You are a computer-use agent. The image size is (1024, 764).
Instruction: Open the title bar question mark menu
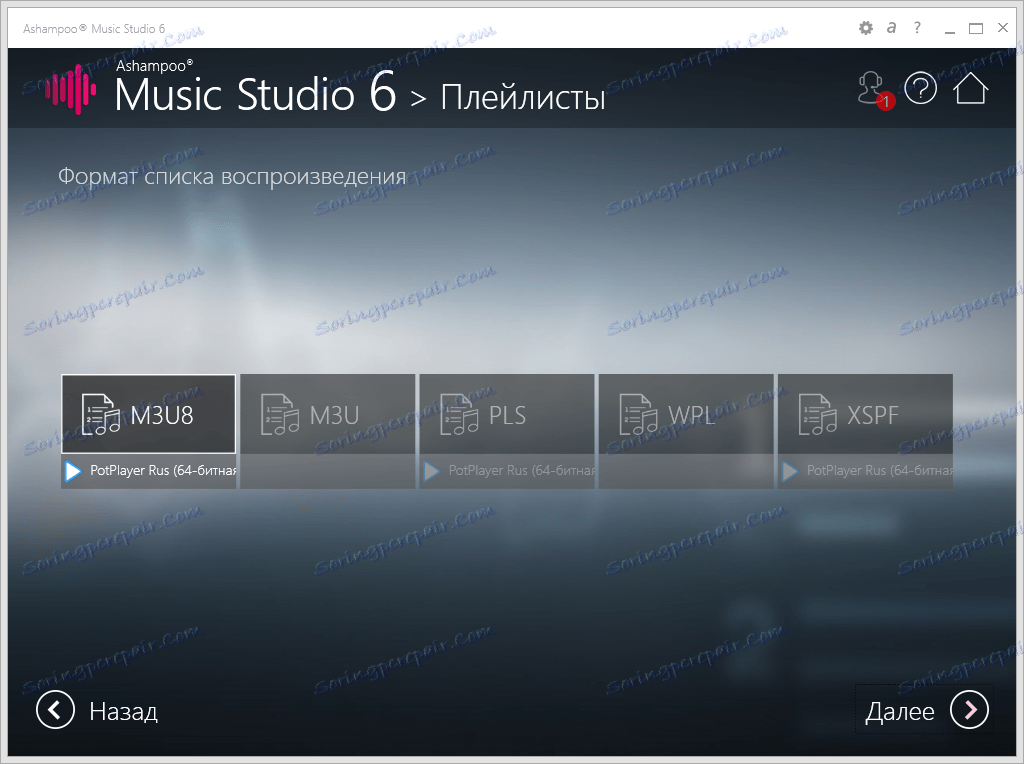pos(917,27)
